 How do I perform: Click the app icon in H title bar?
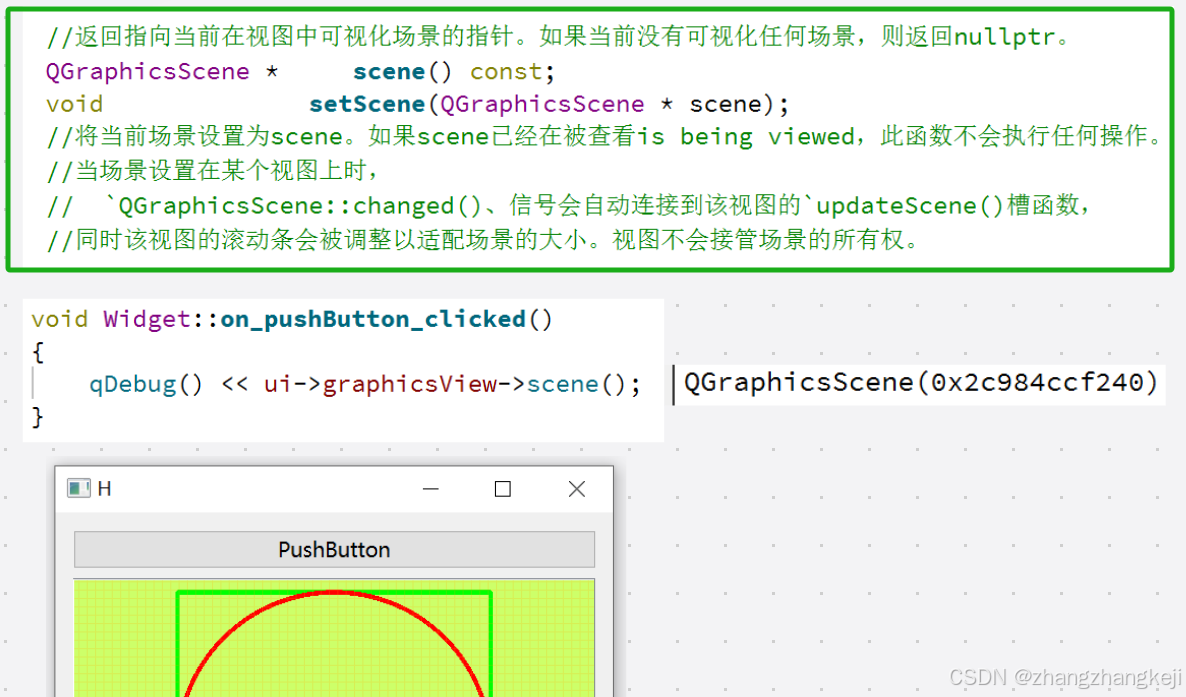[79, 489]
